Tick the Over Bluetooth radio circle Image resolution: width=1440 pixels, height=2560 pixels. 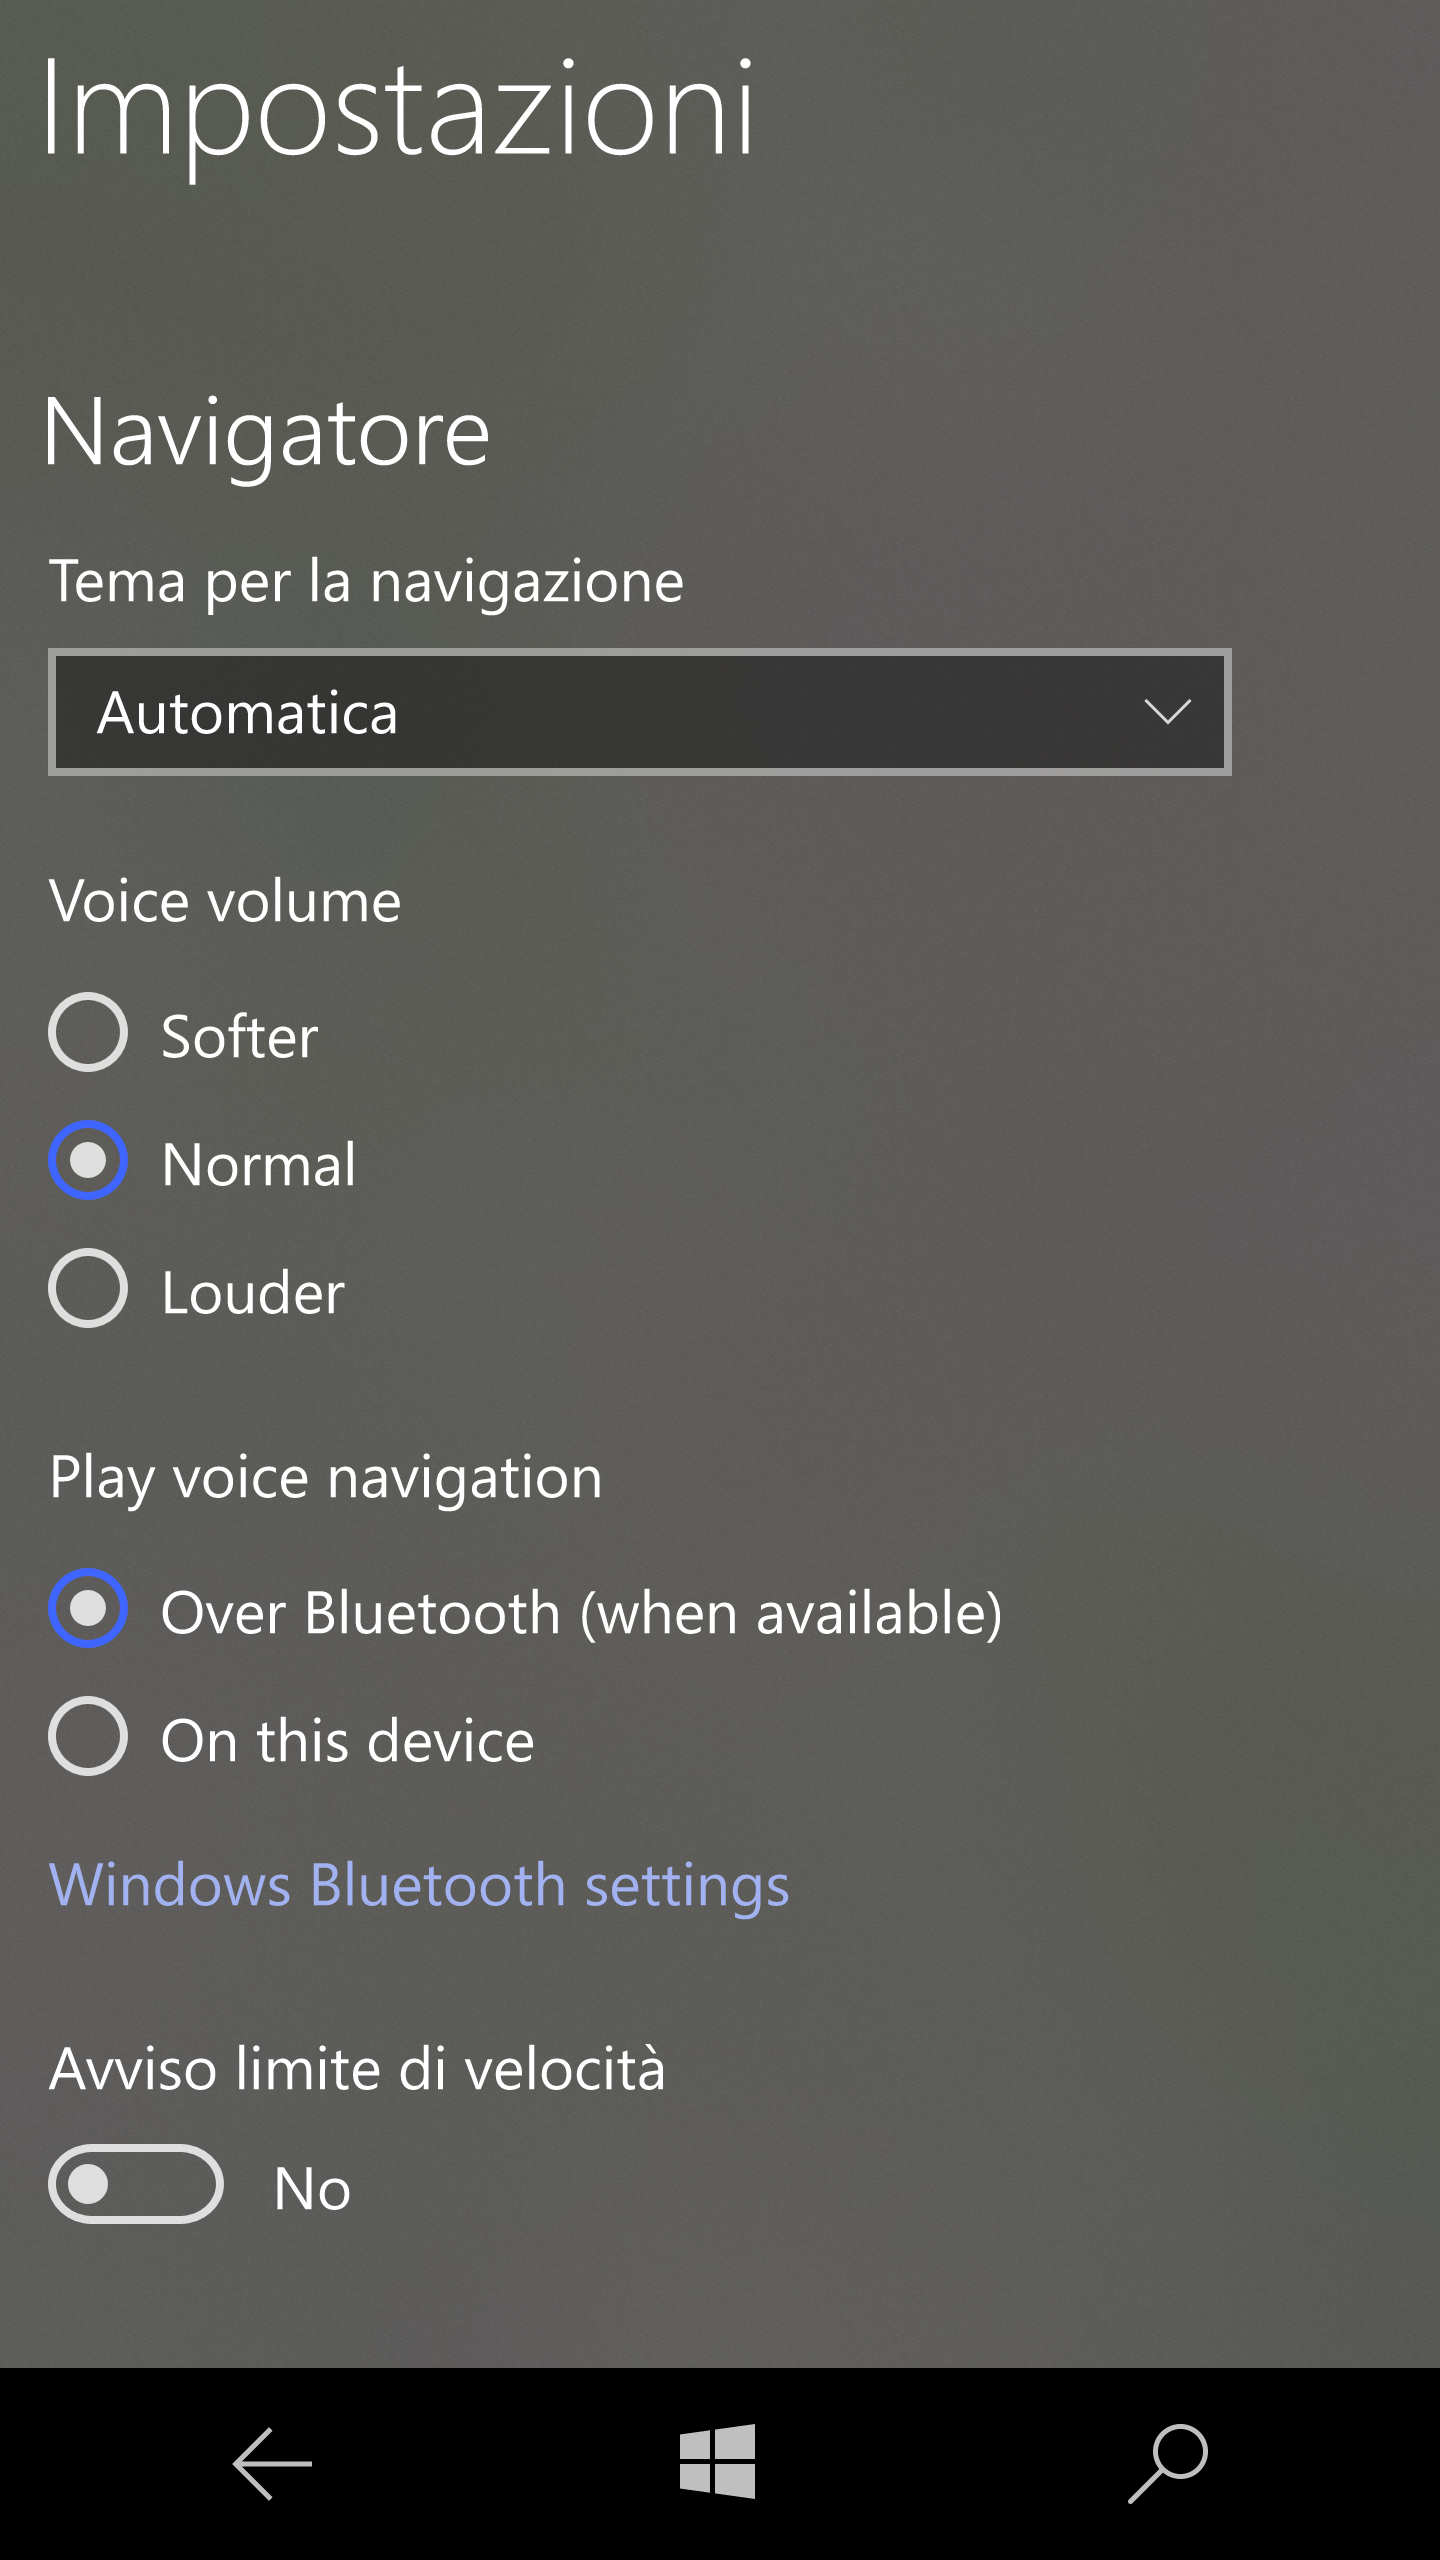coord(88,1608)
